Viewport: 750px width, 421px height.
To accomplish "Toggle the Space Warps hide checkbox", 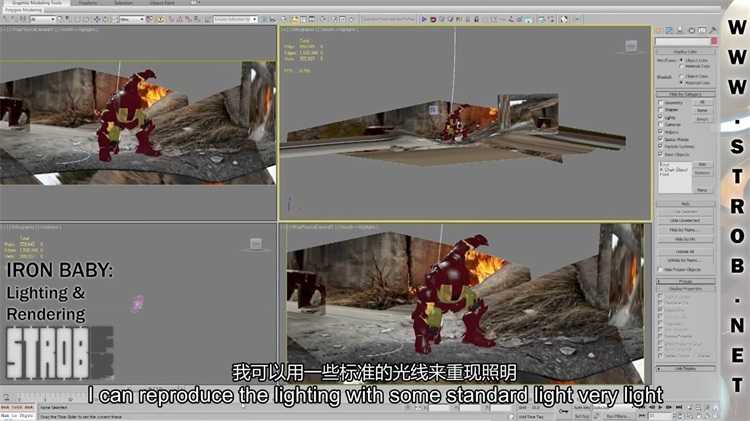I will [661, 139].
